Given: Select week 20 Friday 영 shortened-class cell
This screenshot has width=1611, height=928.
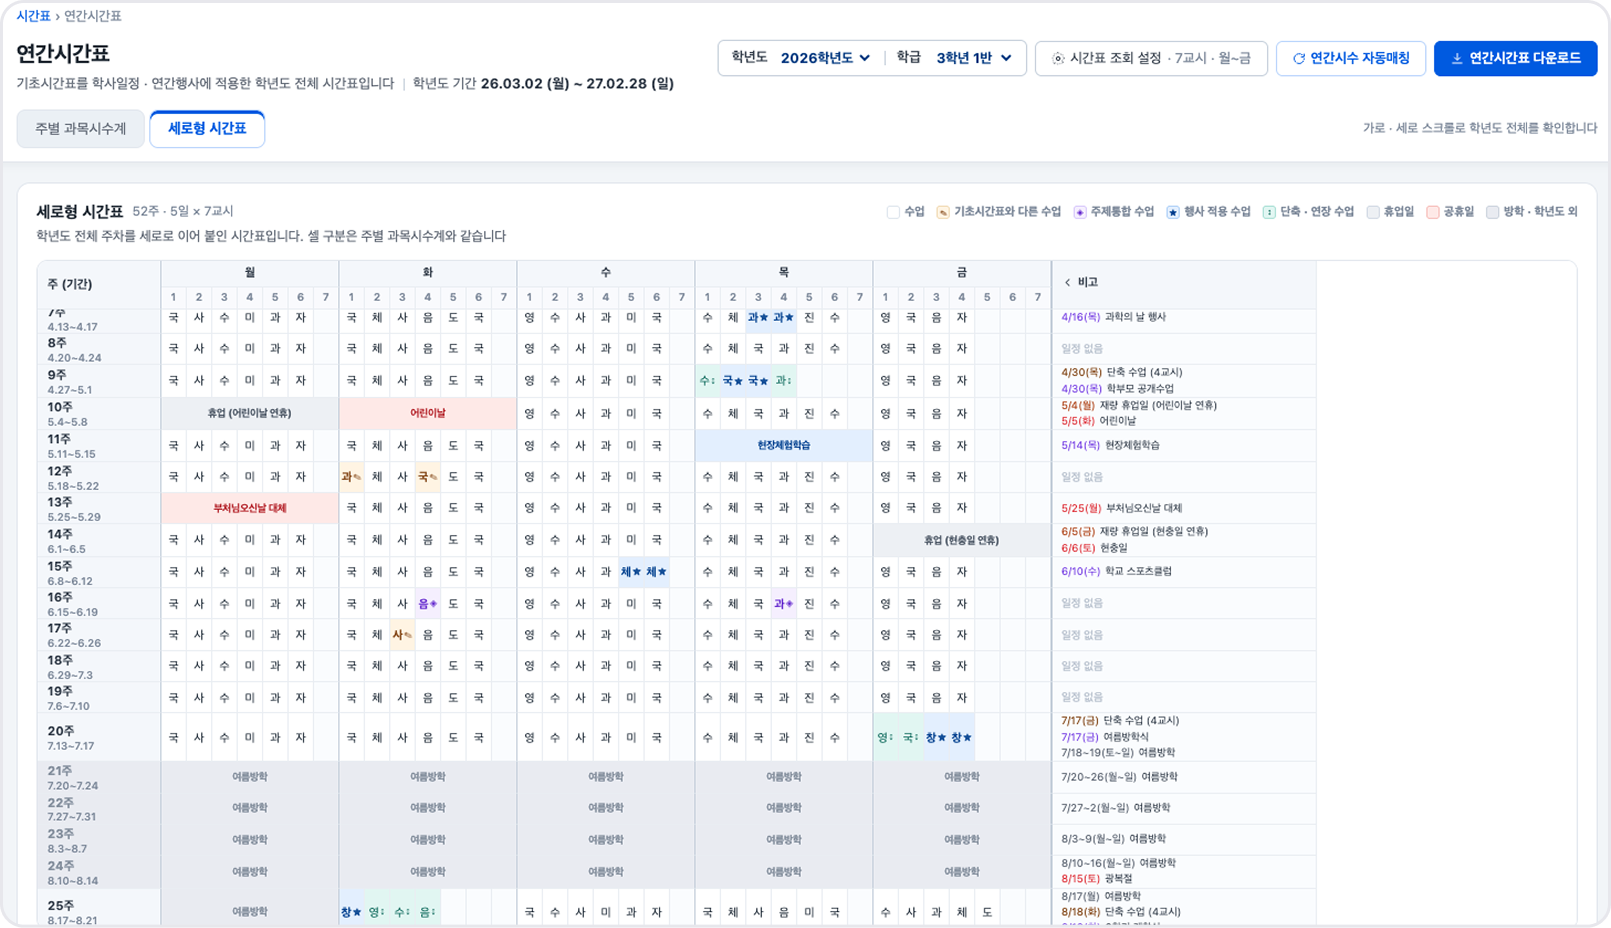Looking at the screenshot, I should point(885,738).
